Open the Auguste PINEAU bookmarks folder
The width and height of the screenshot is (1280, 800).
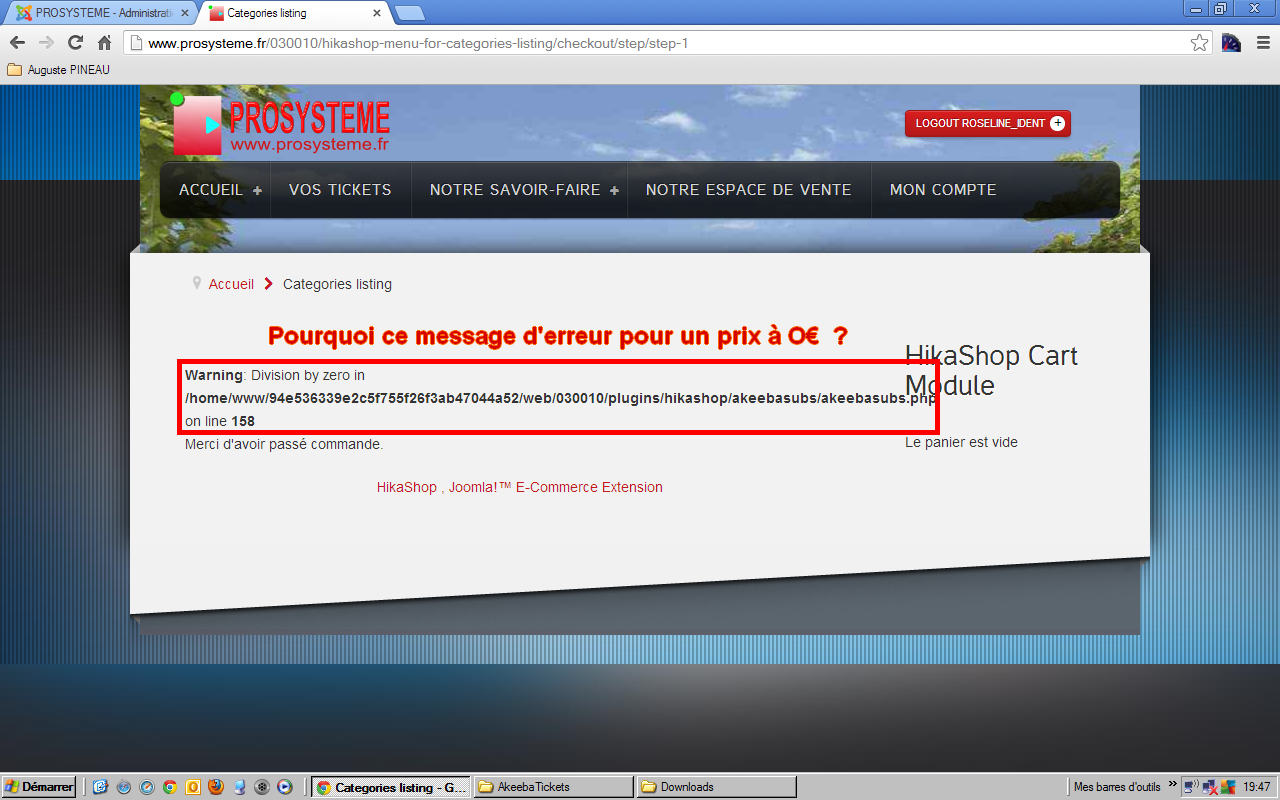click(58, 70)
